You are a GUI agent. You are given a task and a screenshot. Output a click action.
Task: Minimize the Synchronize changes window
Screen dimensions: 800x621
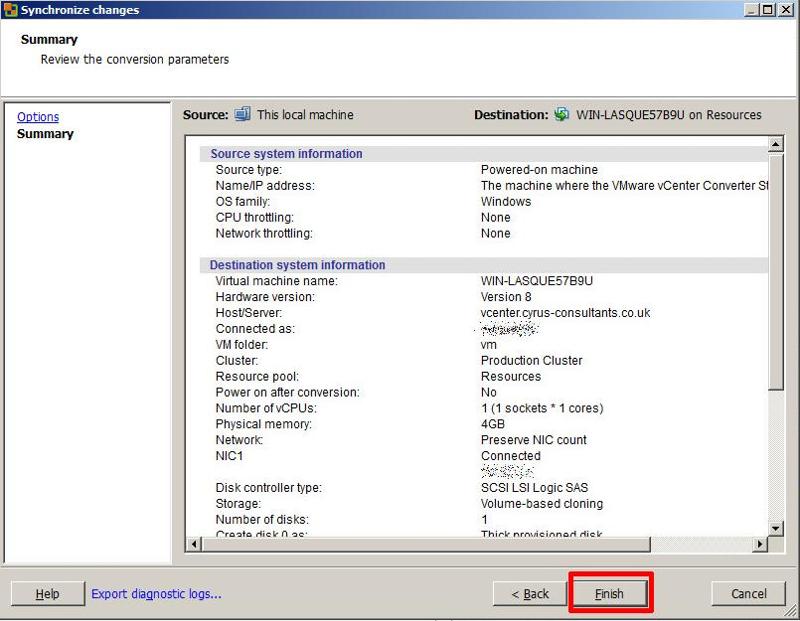pos(751,10)
